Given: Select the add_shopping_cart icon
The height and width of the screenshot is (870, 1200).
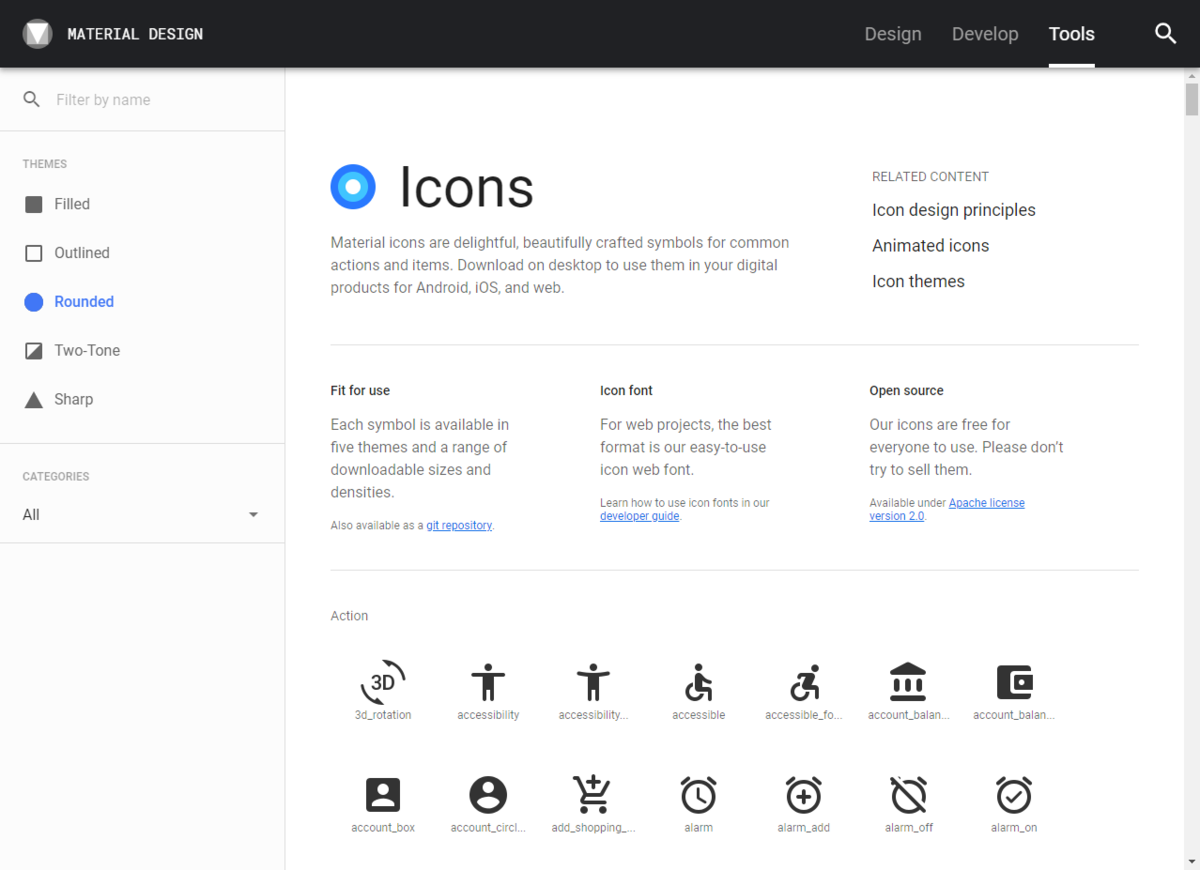Looking at the screenshot, I should pos(593,795).
